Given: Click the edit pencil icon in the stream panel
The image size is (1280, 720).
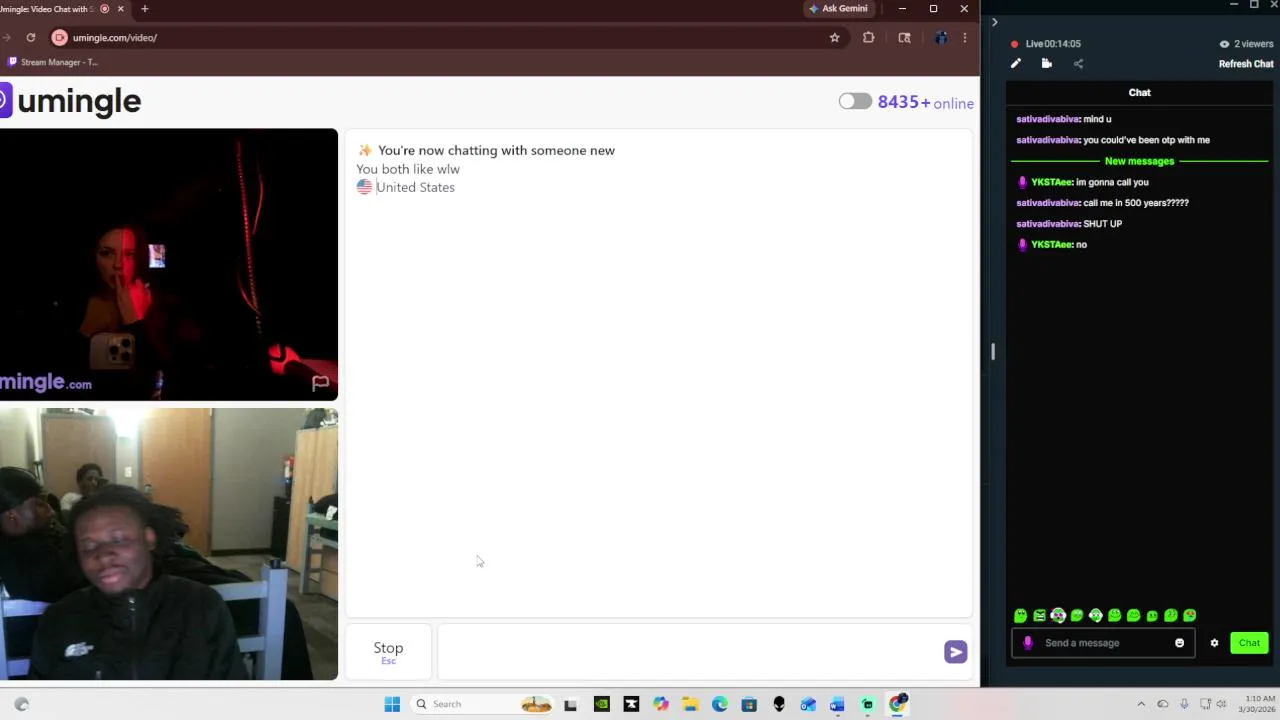Looking at the screenshot, I should (1015, 63).
